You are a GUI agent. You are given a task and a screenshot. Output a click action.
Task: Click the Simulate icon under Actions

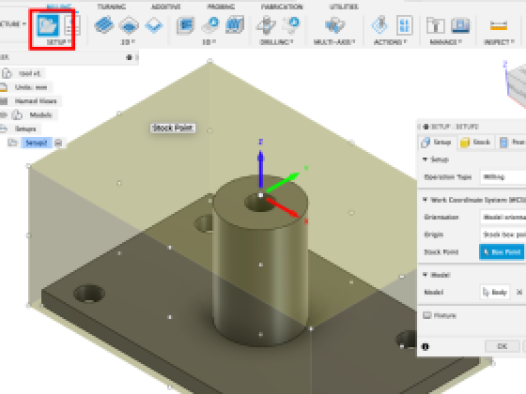coord(380,25)
